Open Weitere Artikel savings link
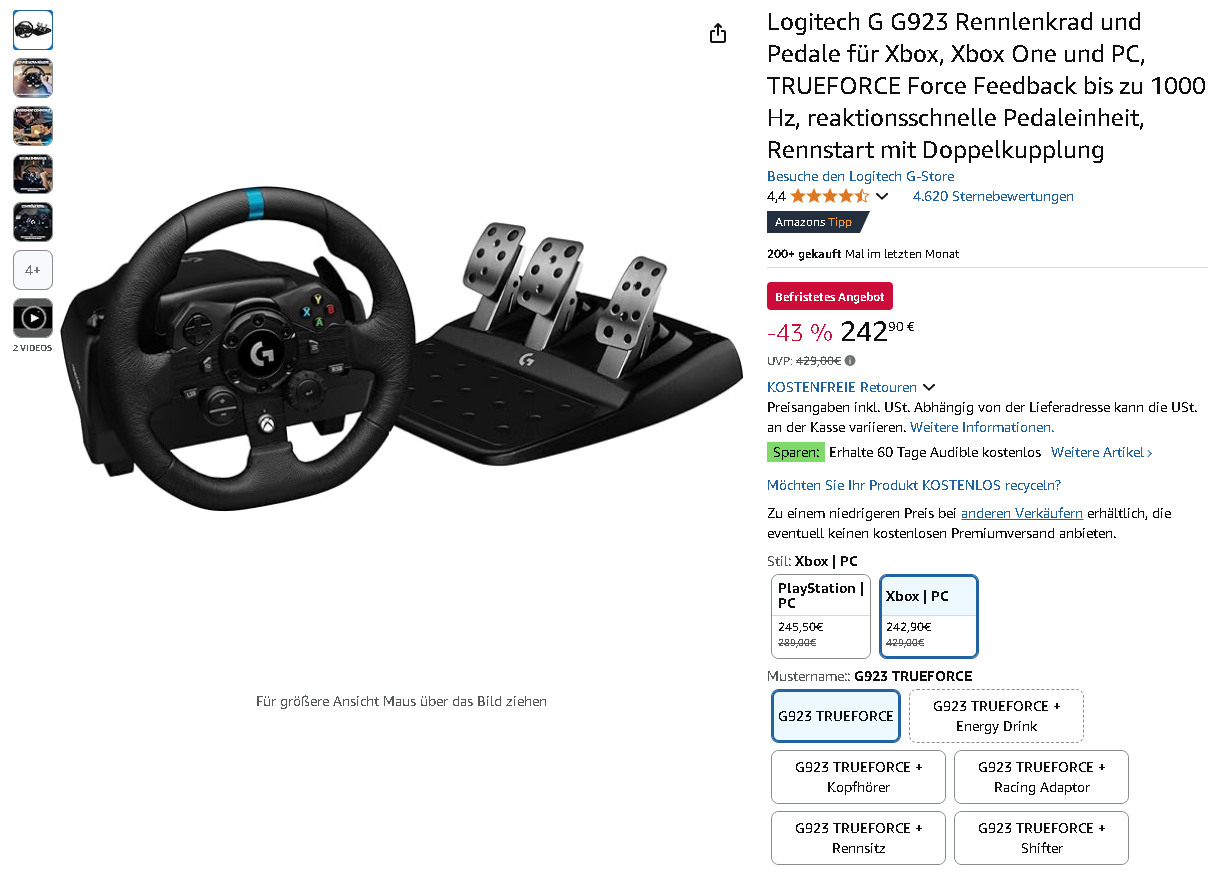1213x872 pixels. tap(1101, 453)
